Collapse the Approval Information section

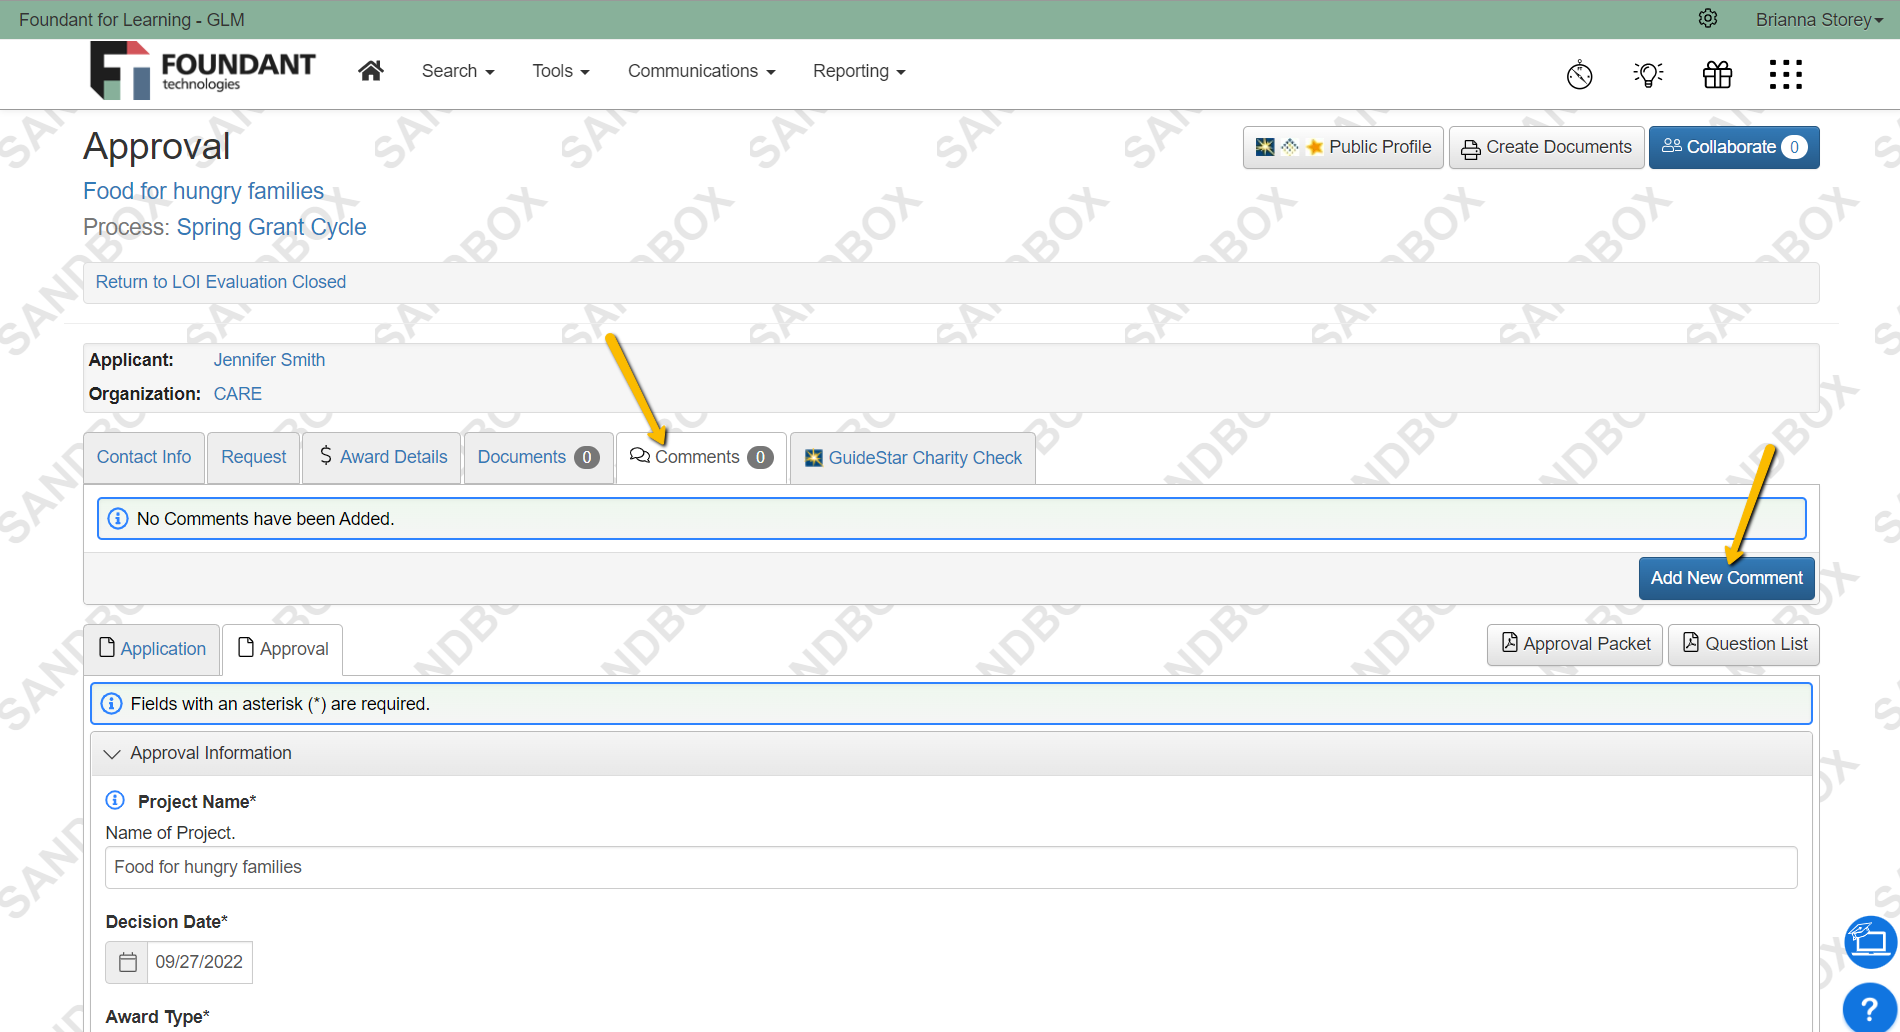(112, 754)
